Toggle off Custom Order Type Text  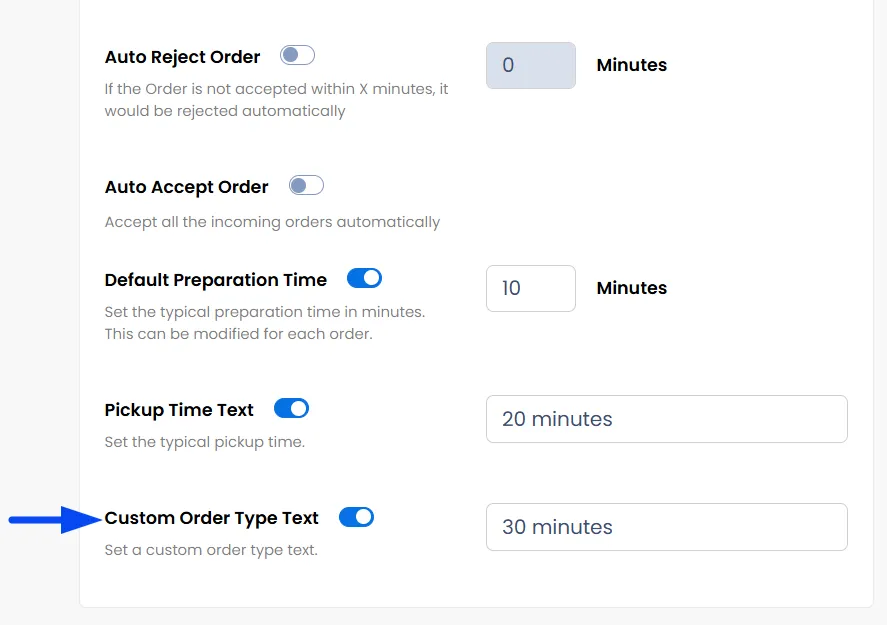pyautogui.click(x=356, y=517)
